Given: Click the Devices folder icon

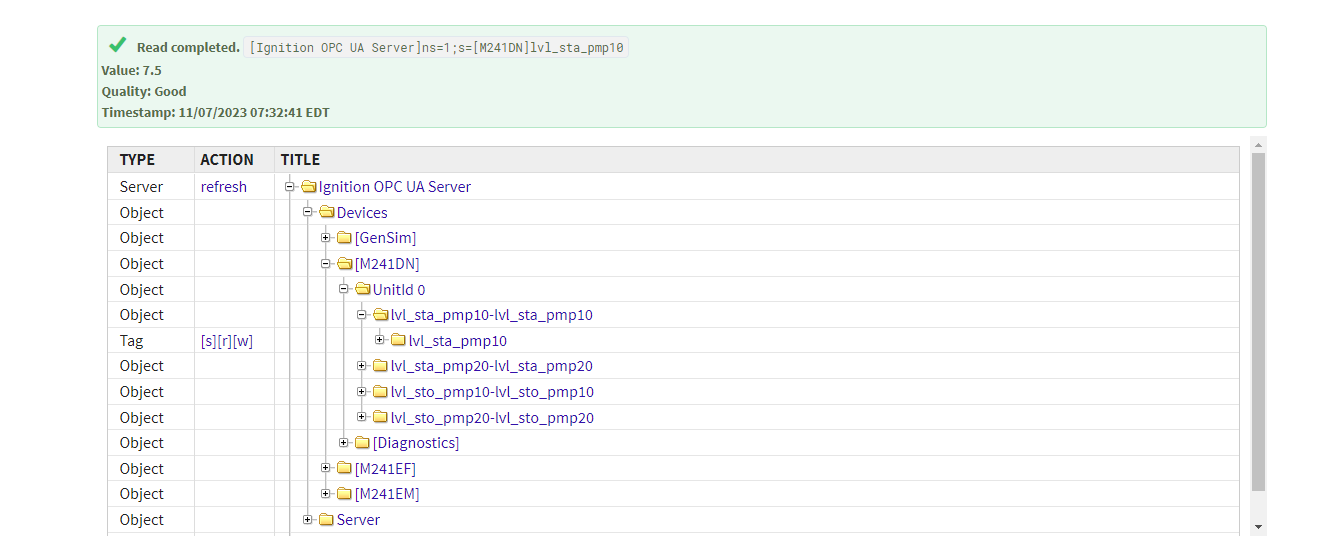Looking at the screenshot, I should click(x=326, y=212).
